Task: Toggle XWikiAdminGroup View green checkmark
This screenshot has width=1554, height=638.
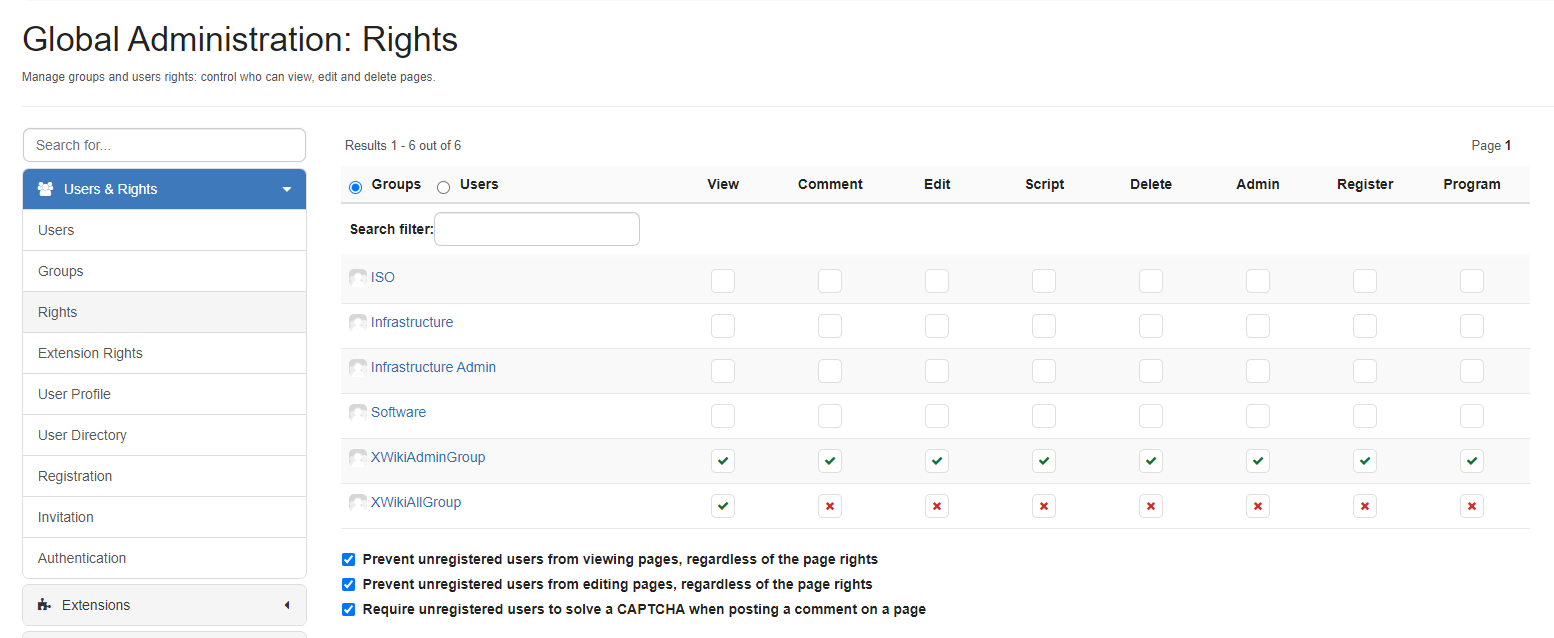Action: [x=723, y=461]
